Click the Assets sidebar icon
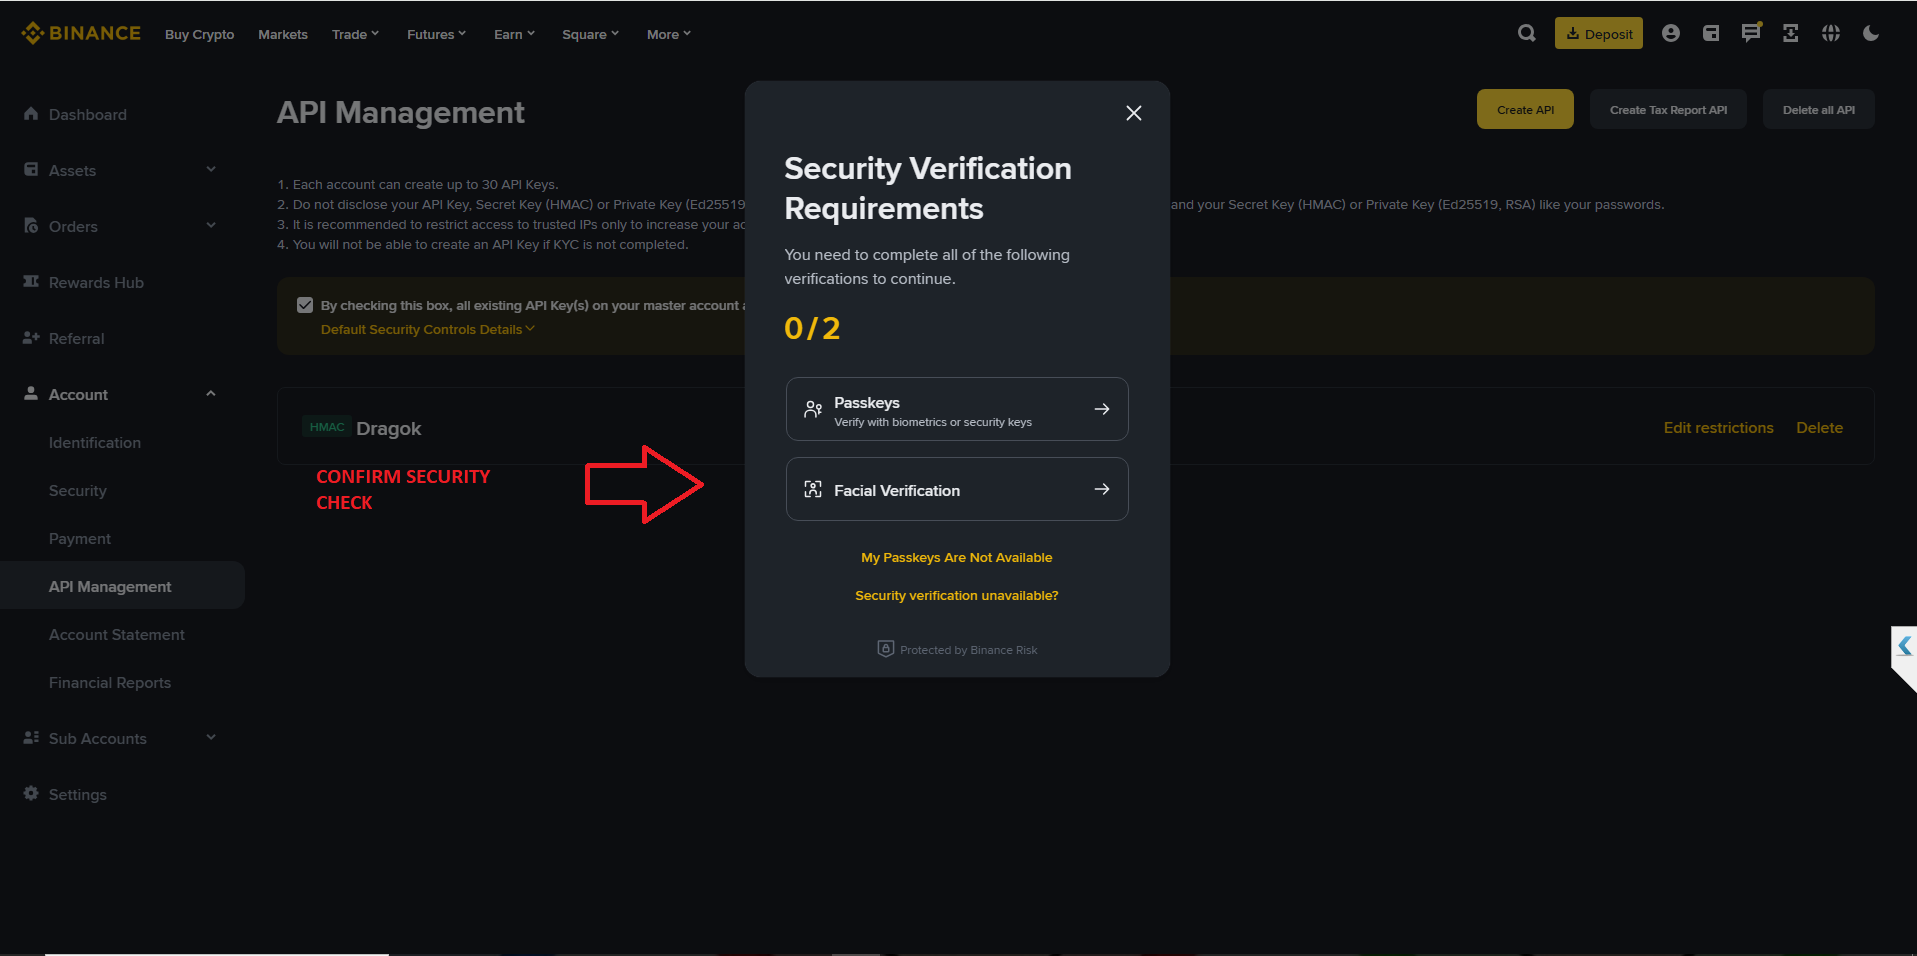The image size is (1917, 956). click(31, 170)
